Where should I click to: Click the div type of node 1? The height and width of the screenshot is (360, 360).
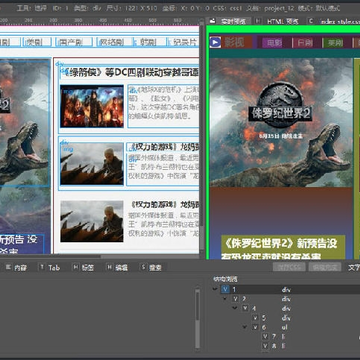point(286,289)
